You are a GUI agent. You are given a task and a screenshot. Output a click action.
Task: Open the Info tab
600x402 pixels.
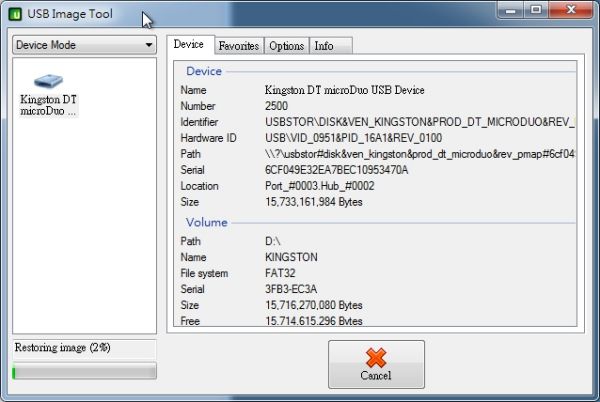tap(331, 46)
